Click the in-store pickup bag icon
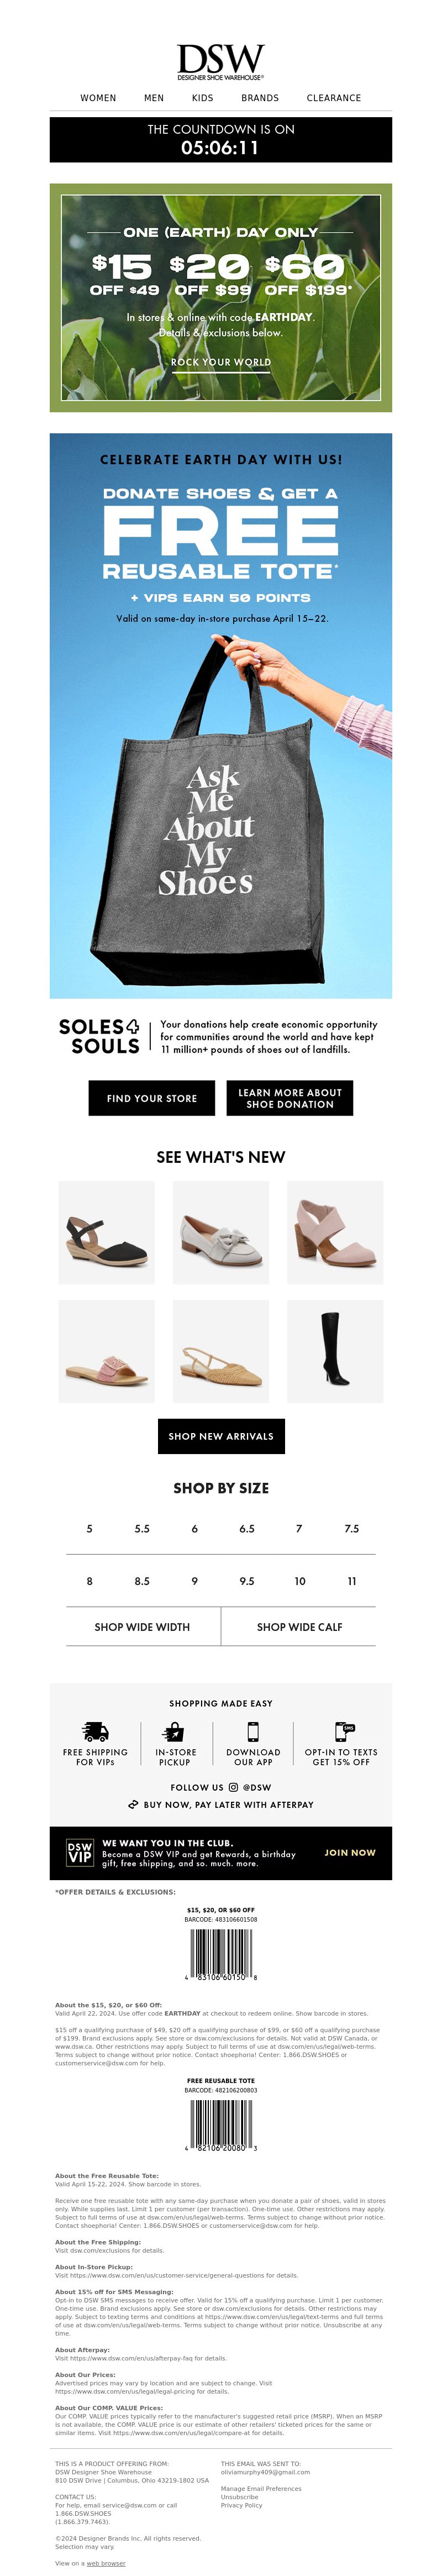The height and width of the screenshot is (2576, 442). coord(174,1731)
